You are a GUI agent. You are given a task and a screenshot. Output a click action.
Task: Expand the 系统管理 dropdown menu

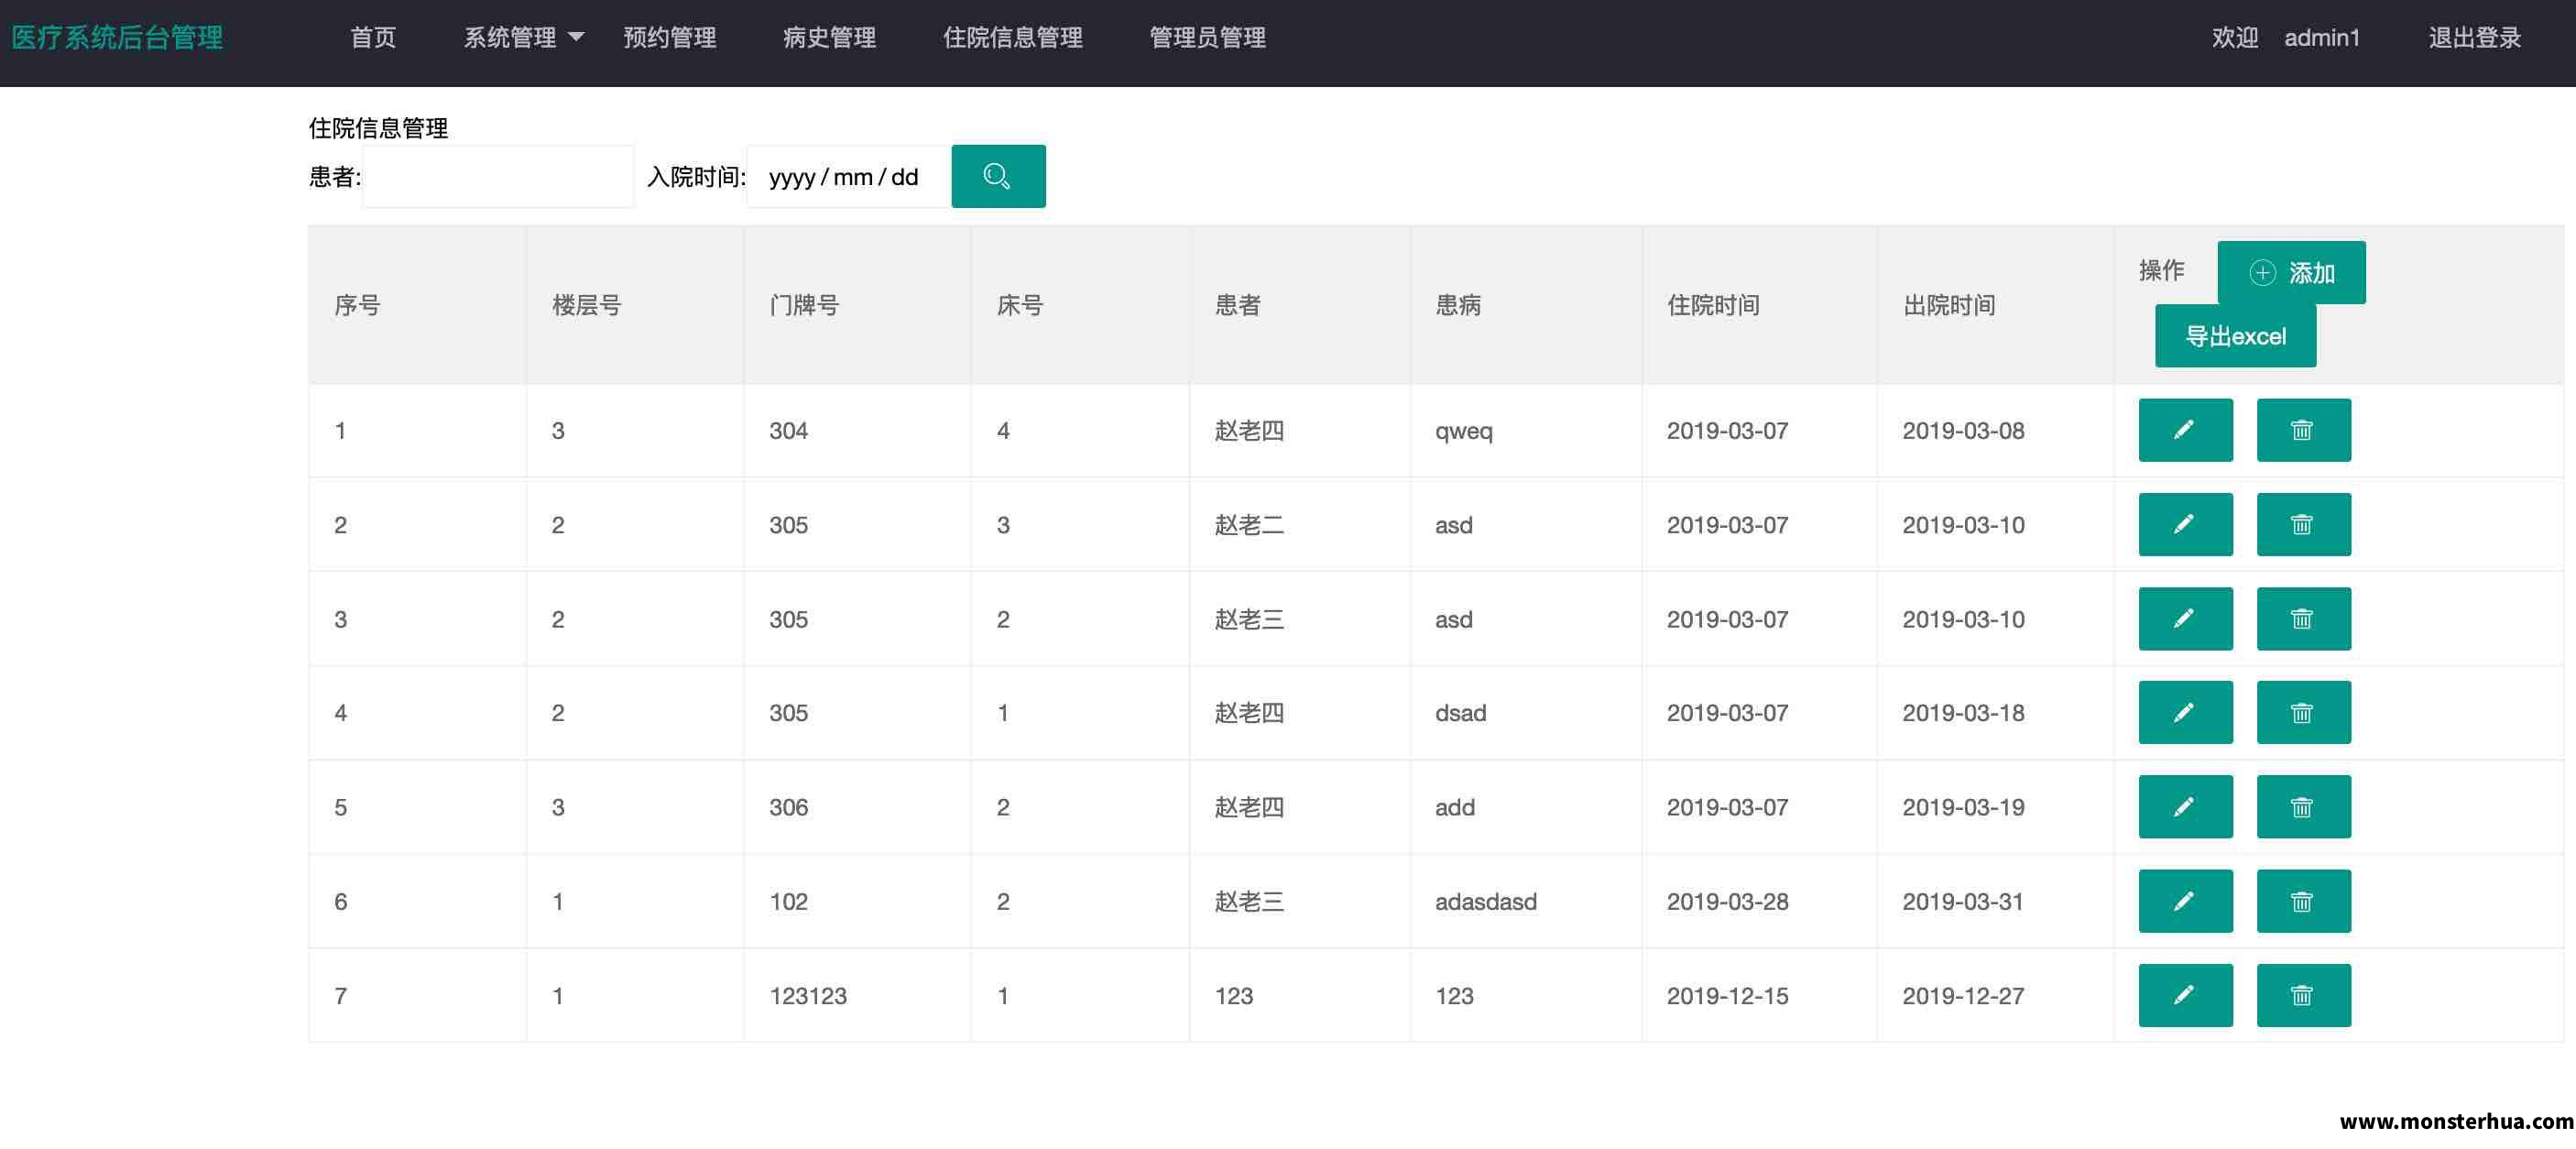point(523,38)
